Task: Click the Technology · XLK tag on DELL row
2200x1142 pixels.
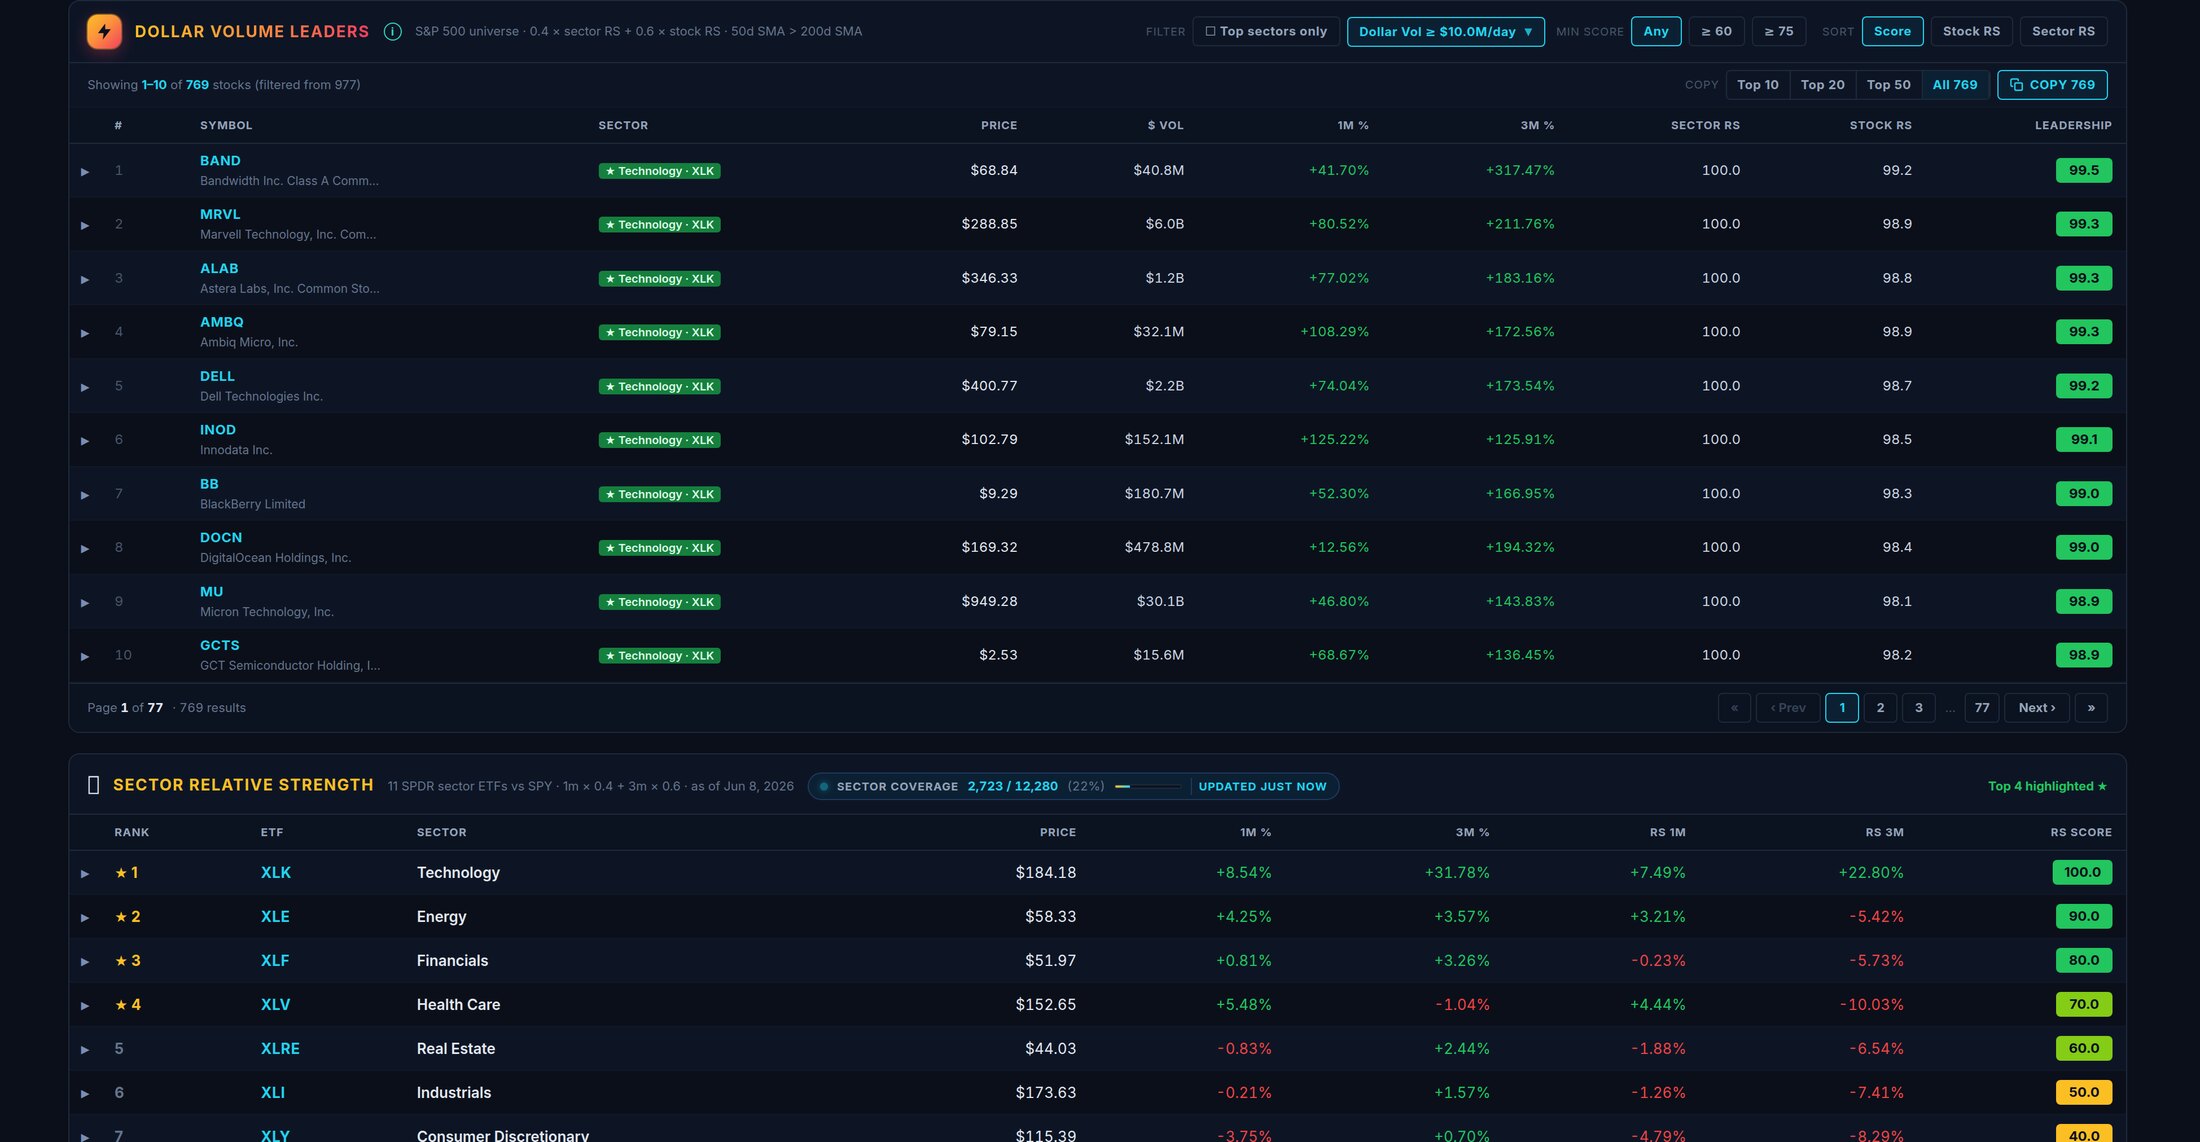Action: pos(660,387)
